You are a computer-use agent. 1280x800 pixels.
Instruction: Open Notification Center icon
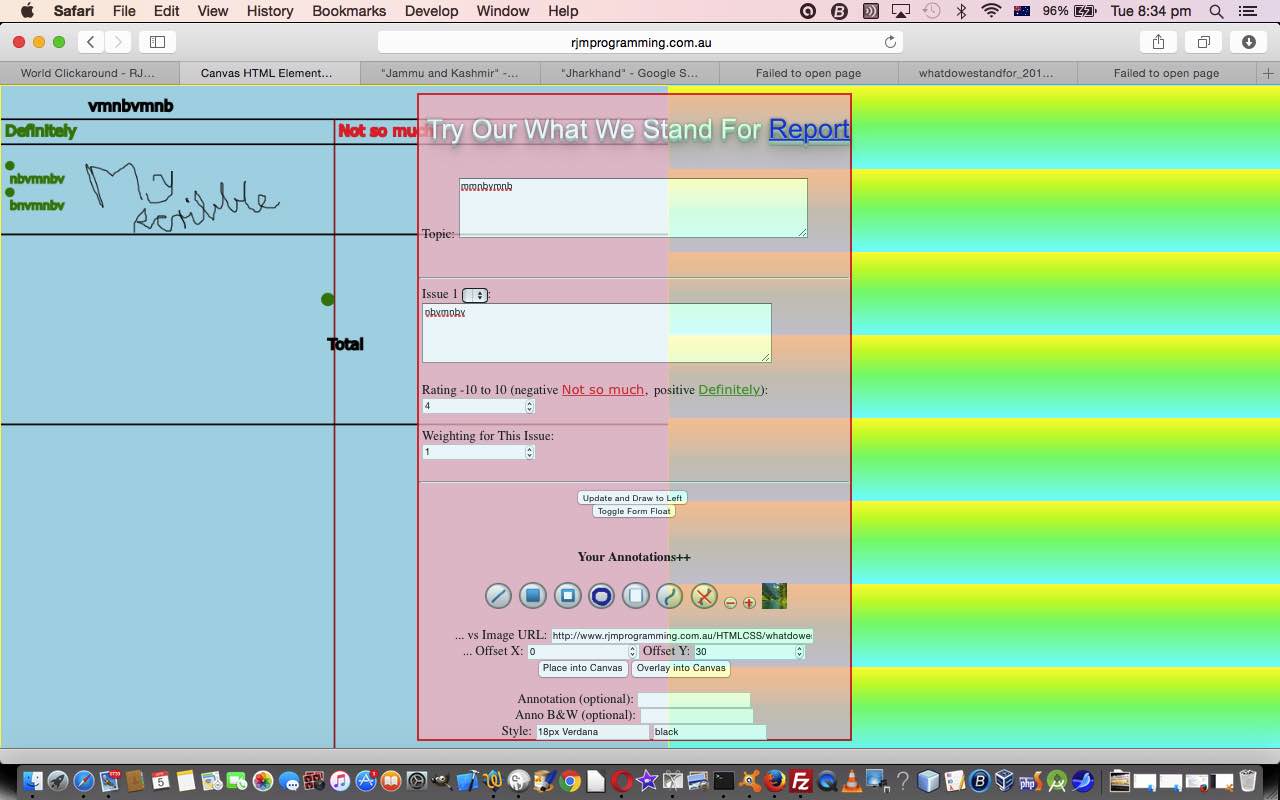point(1248,11)
